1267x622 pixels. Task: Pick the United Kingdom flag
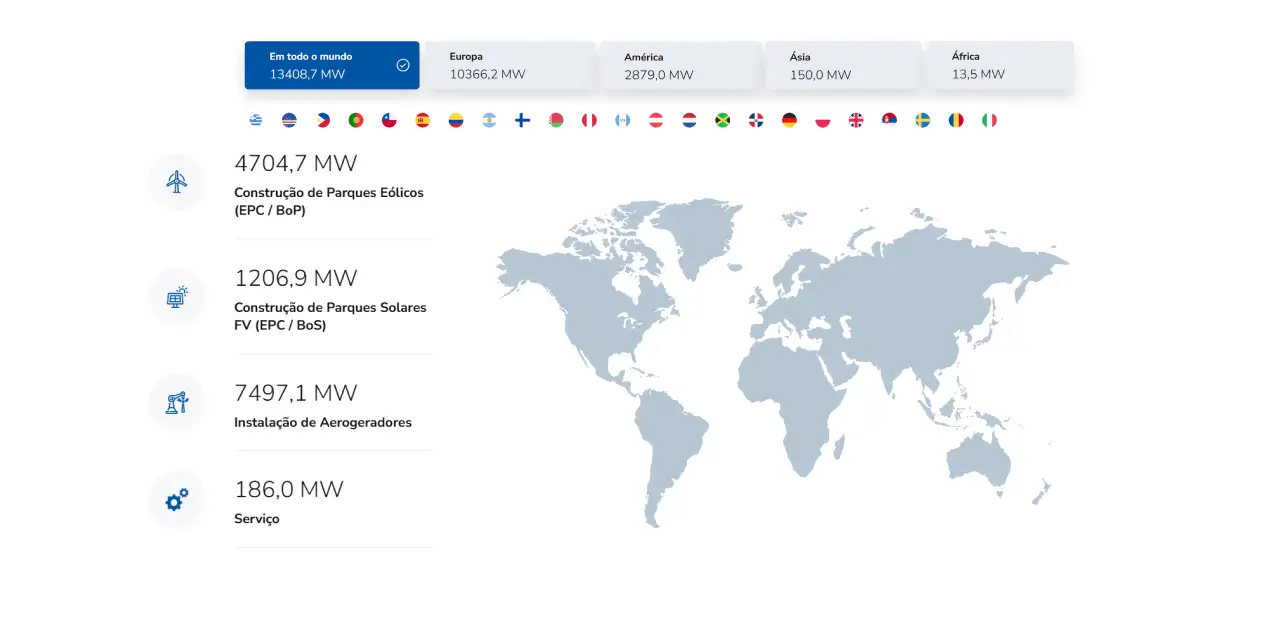point(856,120)
